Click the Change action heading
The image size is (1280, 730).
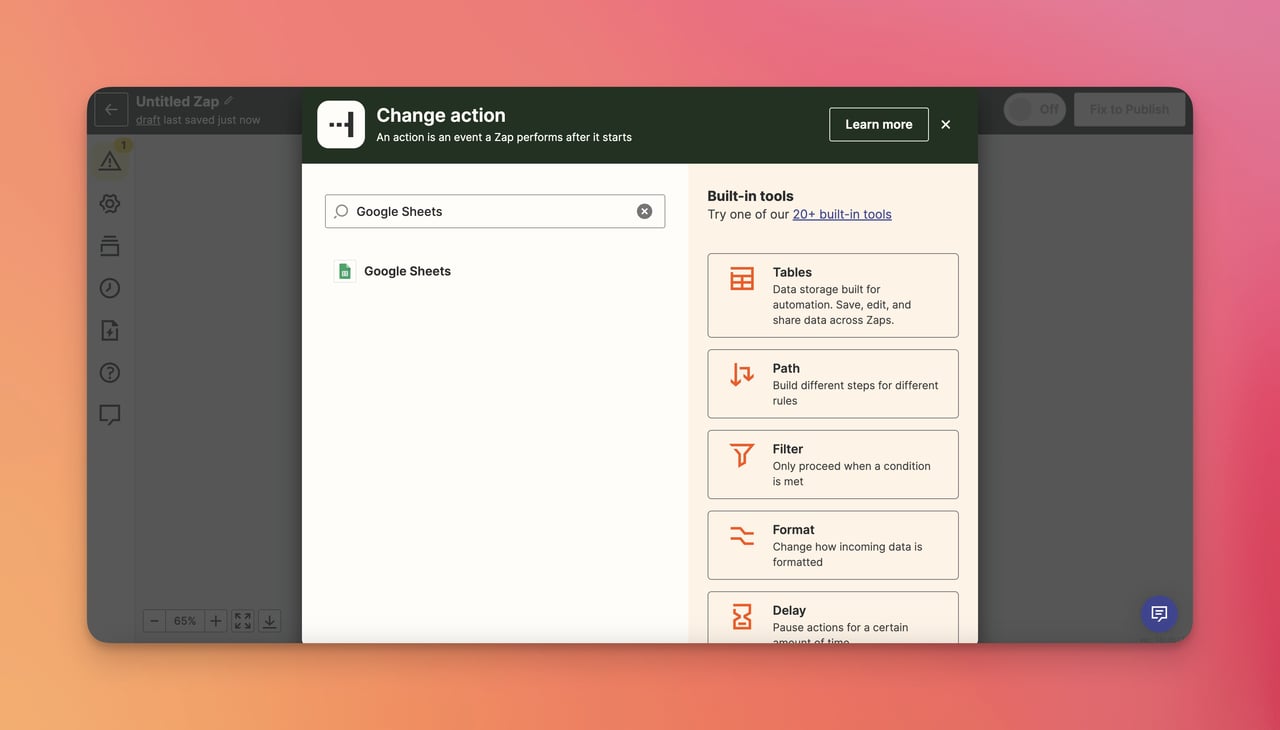441,115
